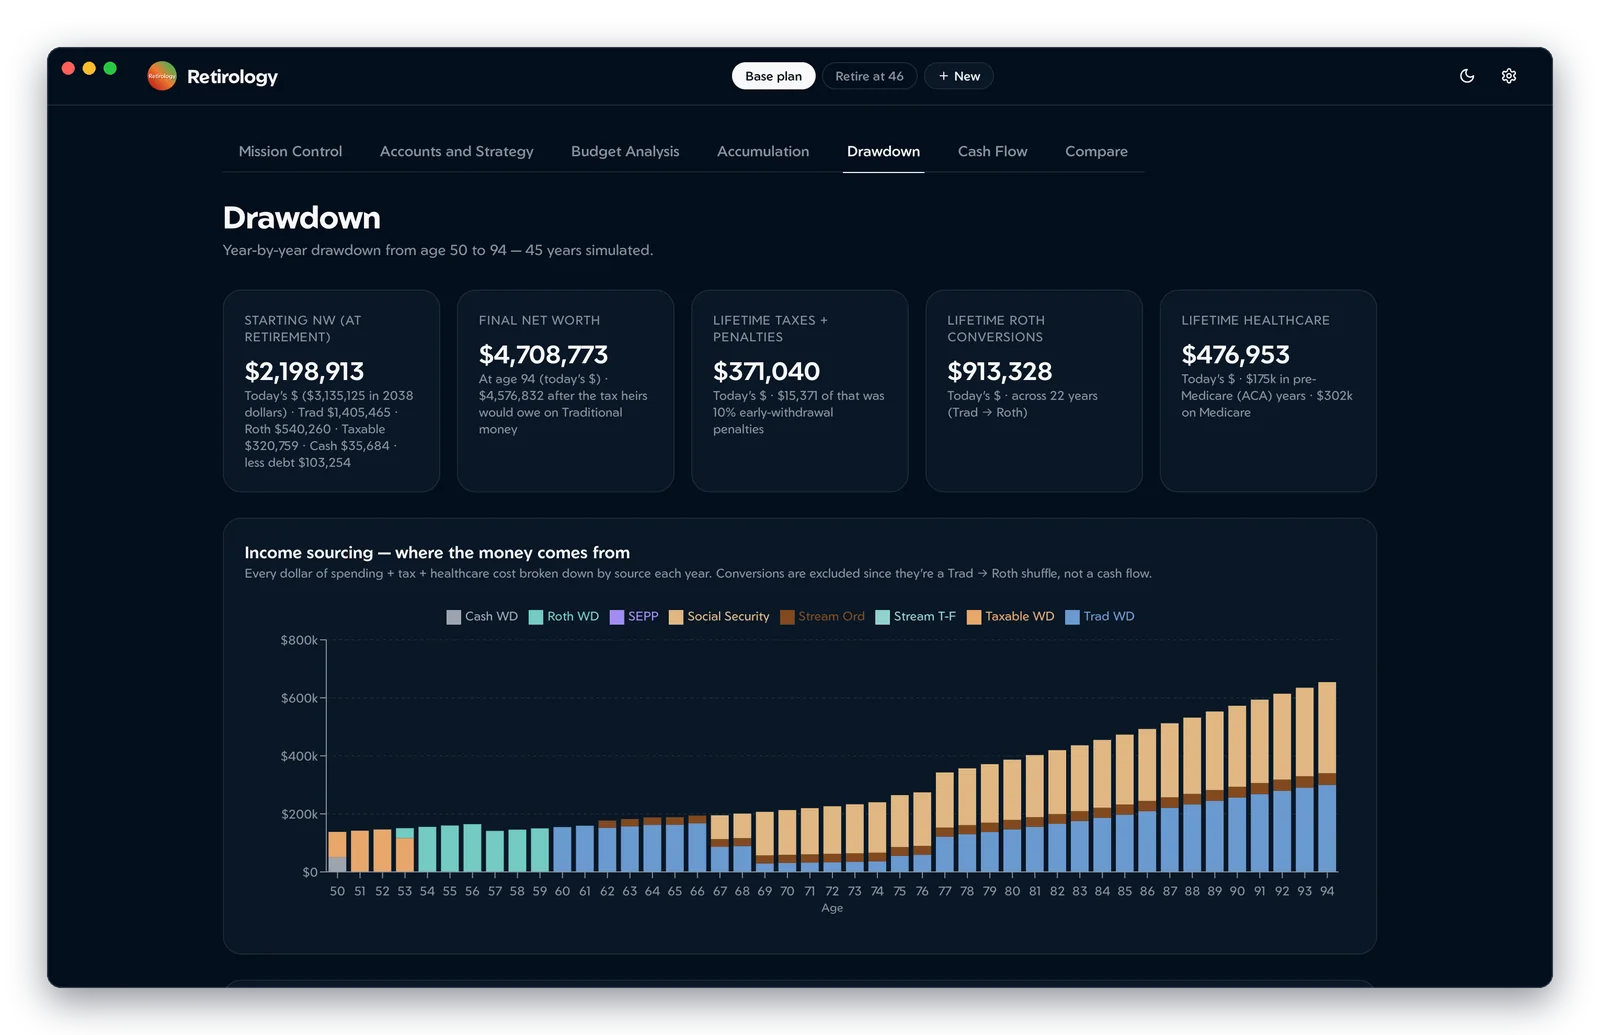Click the Final Net Worth value $4,708,773
Image resolution: width=1600 pixels, height=1035 pixels.
[x=543, y=354]
